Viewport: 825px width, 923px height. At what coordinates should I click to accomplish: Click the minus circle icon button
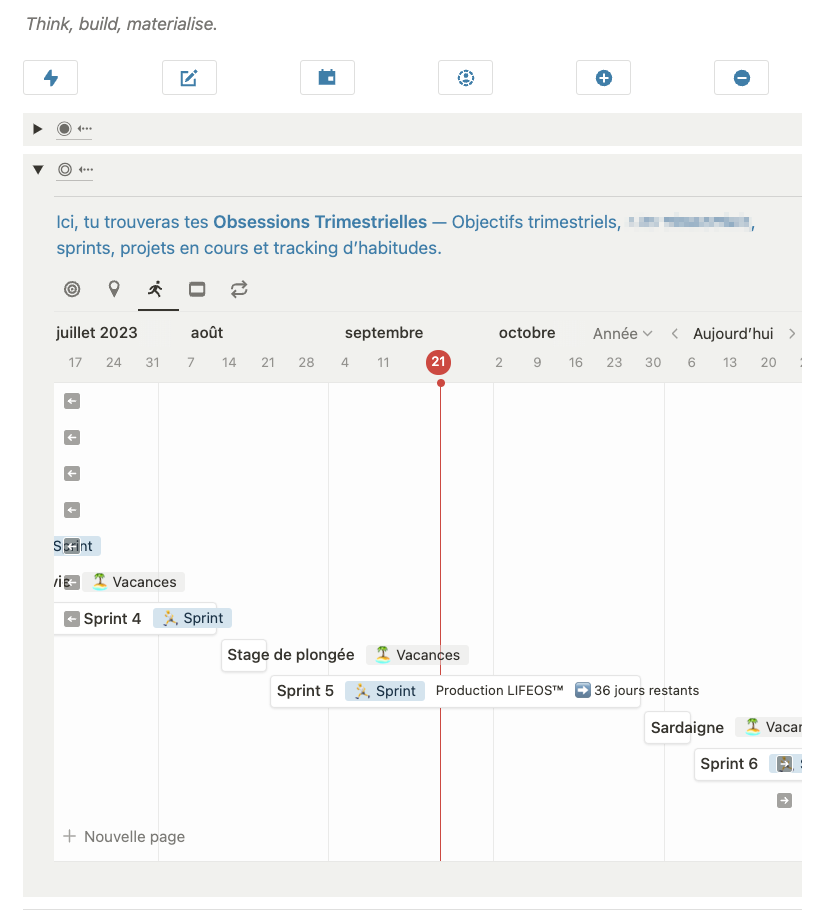pos(741,78)
